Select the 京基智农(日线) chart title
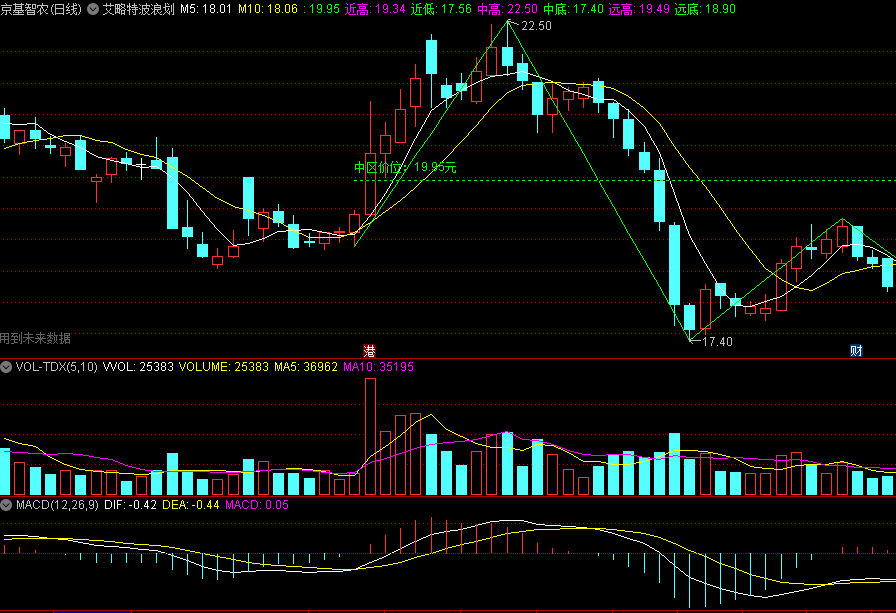The width and height of the screenshot is (896, 613). 41,9
